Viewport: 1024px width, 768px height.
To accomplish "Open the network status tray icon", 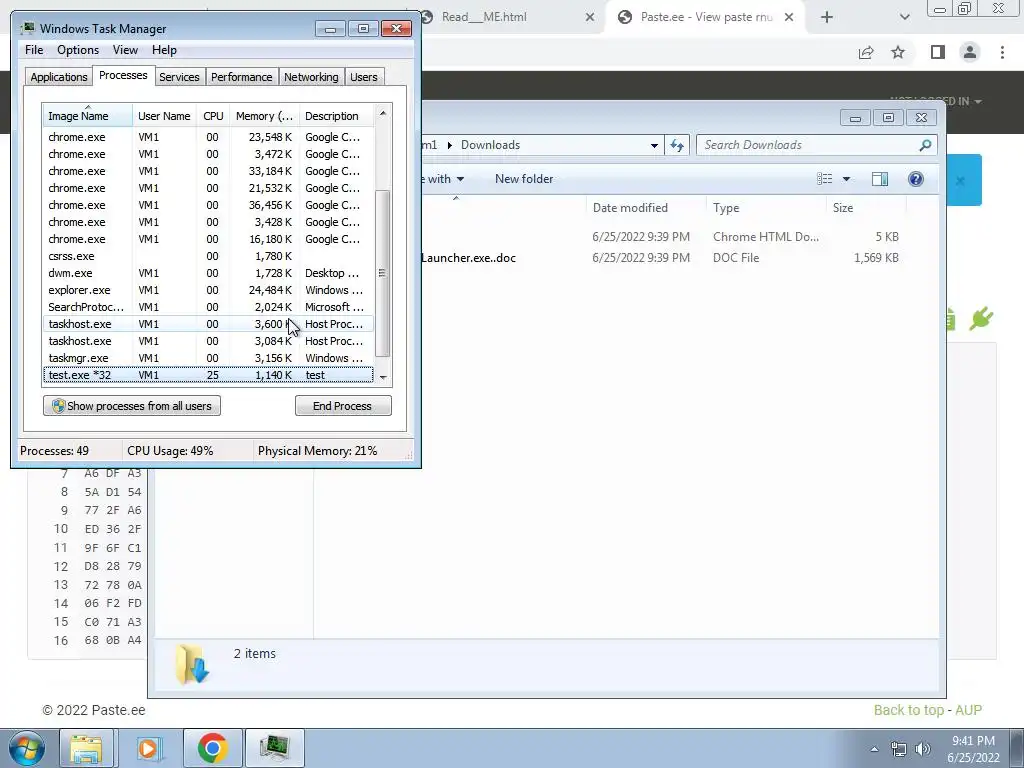I will (x=899, y=749).
